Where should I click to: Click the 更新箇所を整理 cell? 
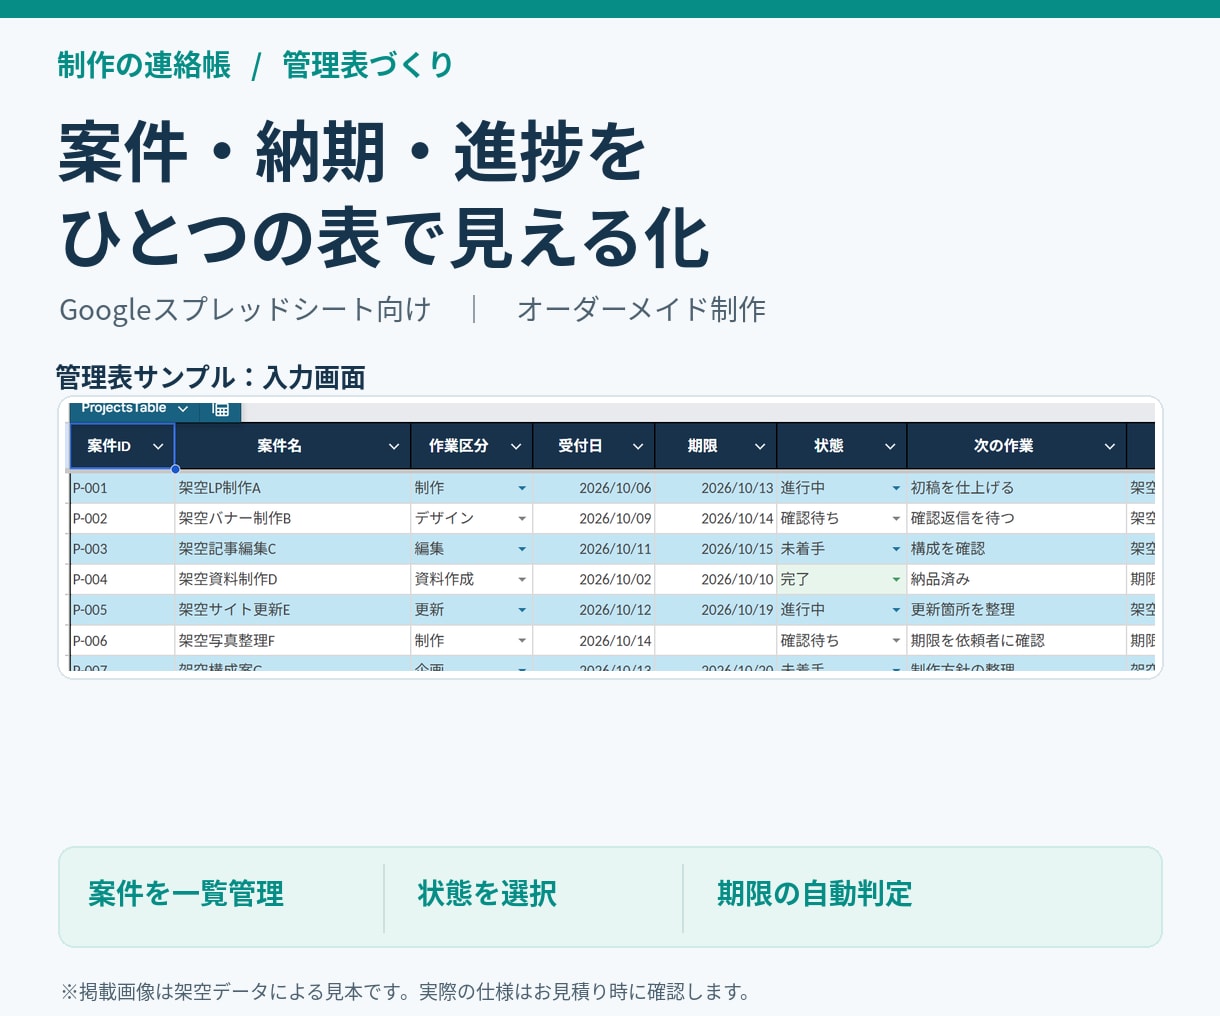click(x=1016, y=610)
